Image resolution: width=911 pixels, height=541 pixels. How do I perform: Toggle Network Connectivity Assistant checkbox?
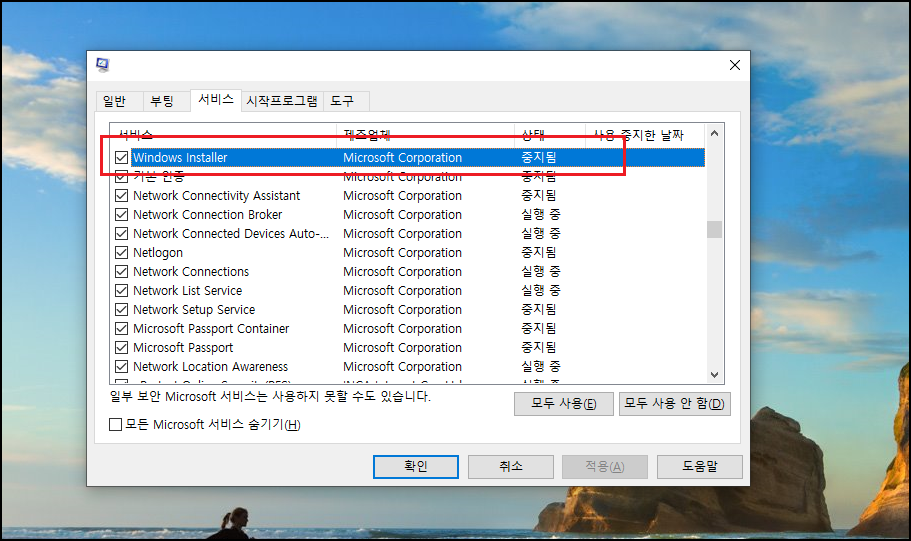[121, 195]
